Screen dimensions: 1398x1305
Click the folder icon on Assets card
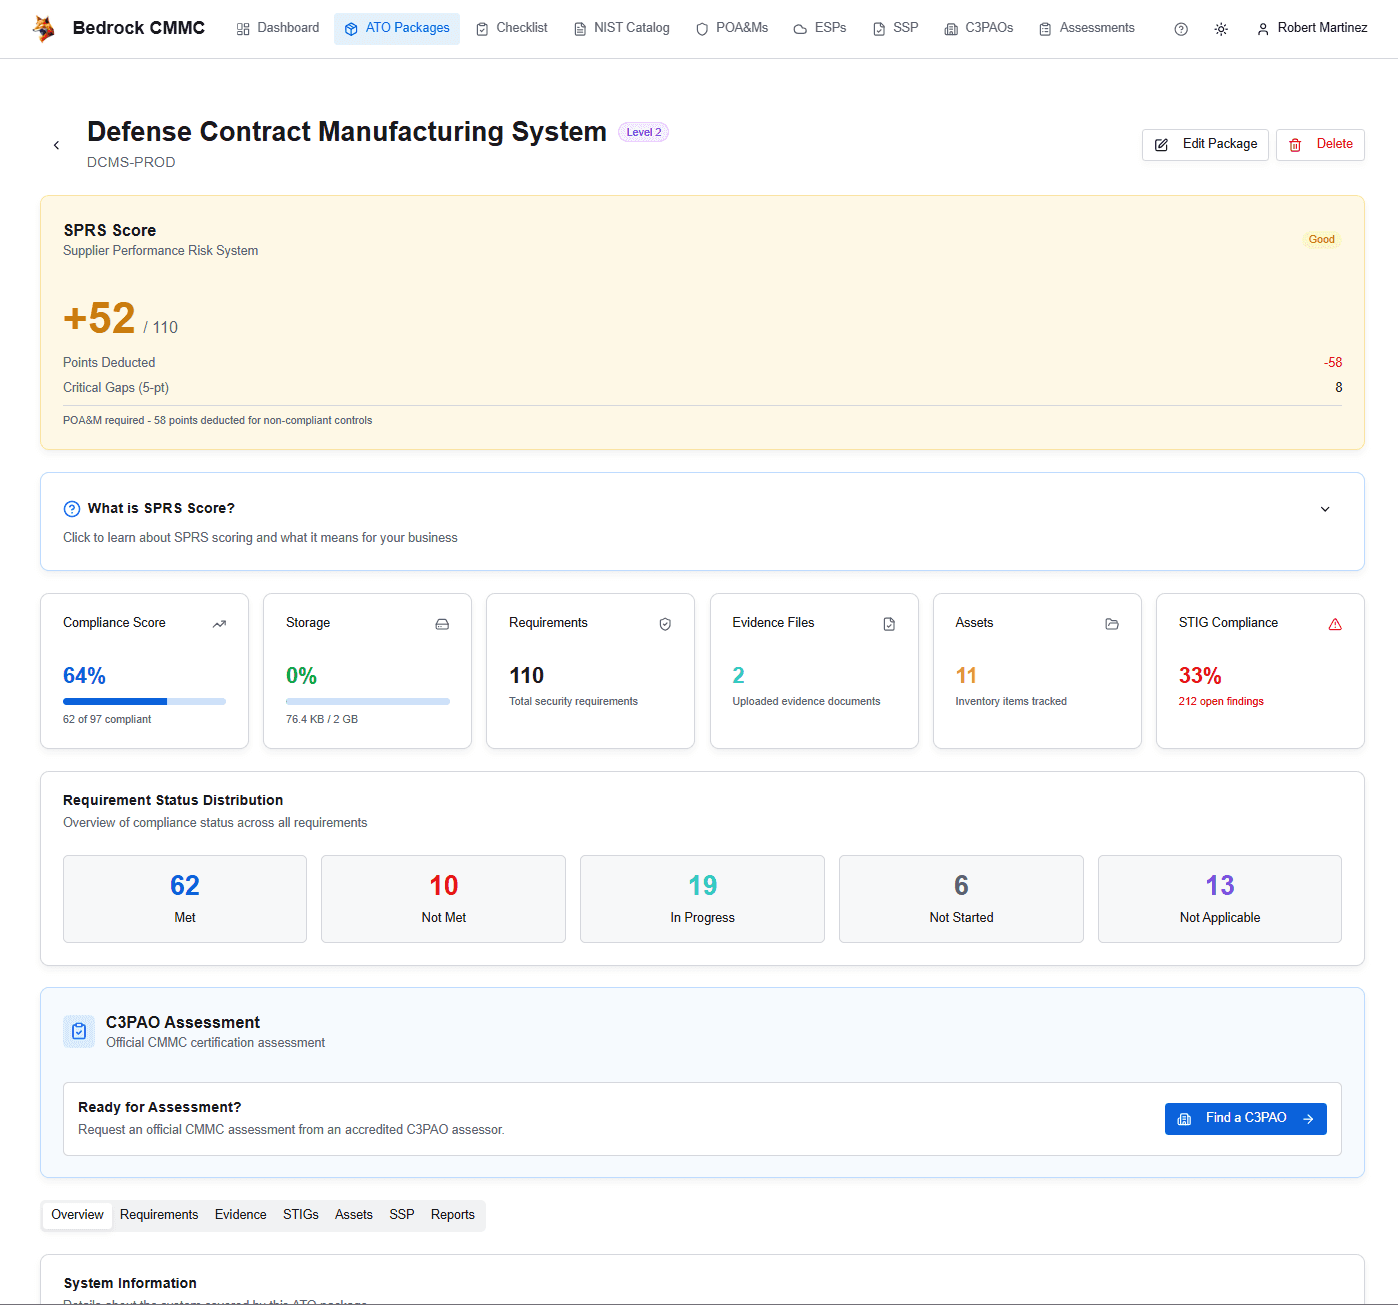[1112, 623]
